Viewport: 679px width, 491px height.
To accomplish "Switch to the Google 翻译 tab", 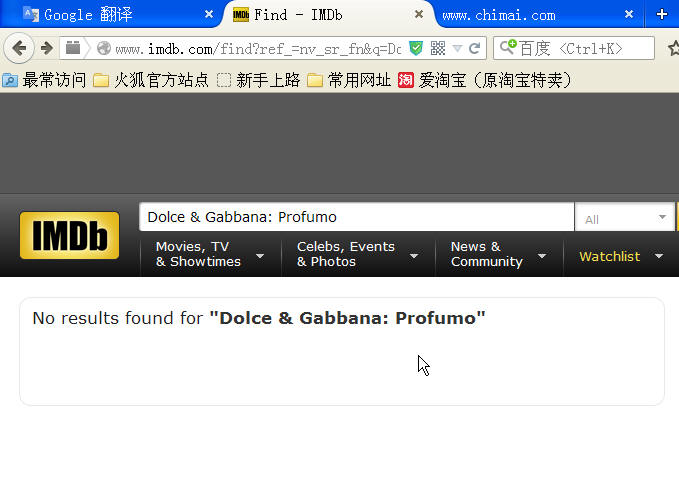I will [x=112, y=15].
